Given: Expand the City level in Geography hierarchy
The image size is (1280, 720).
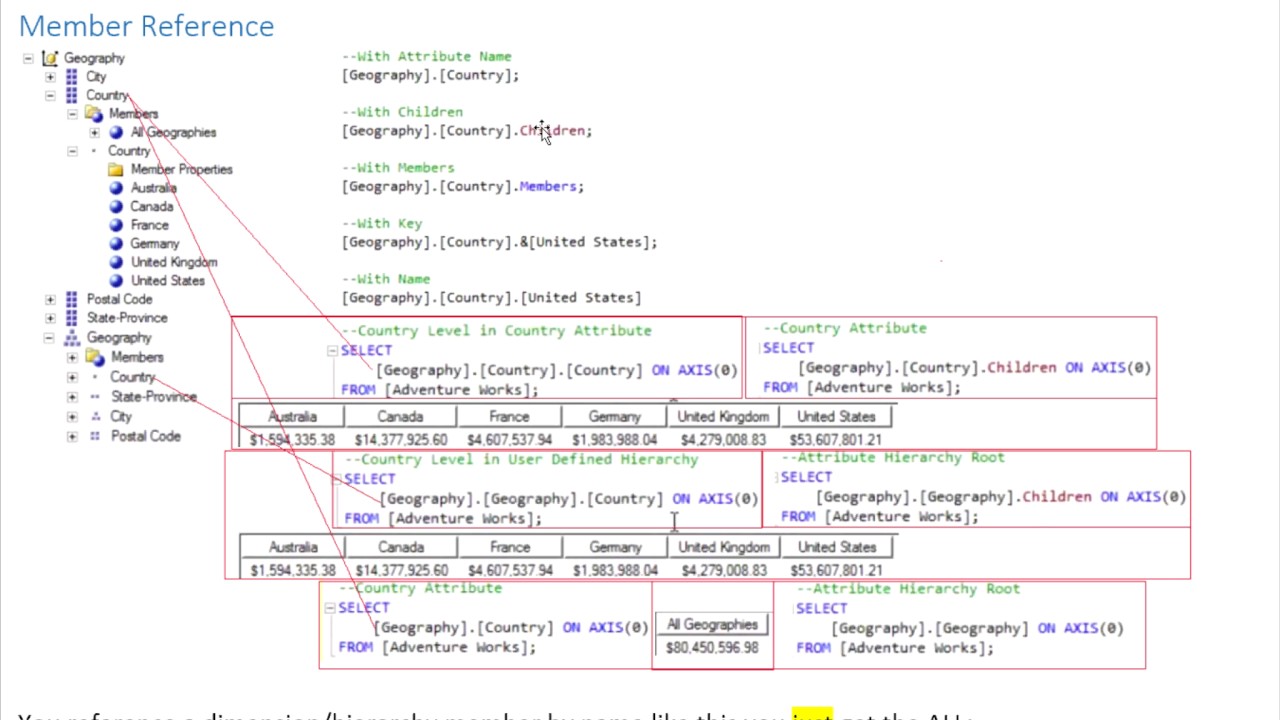Looking at the screenshot, I should [x=72, y=416].
